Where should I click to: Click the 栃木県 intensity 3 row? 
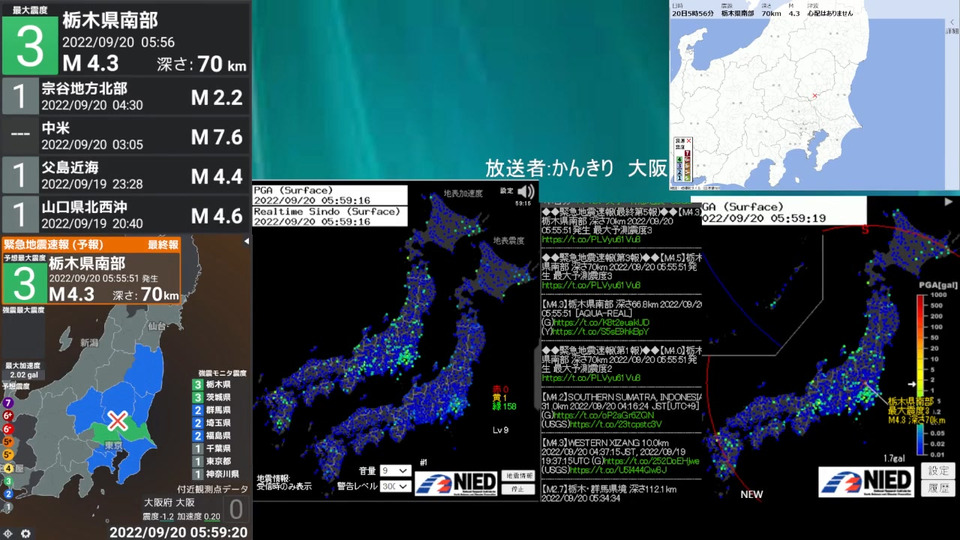point(212,384)
